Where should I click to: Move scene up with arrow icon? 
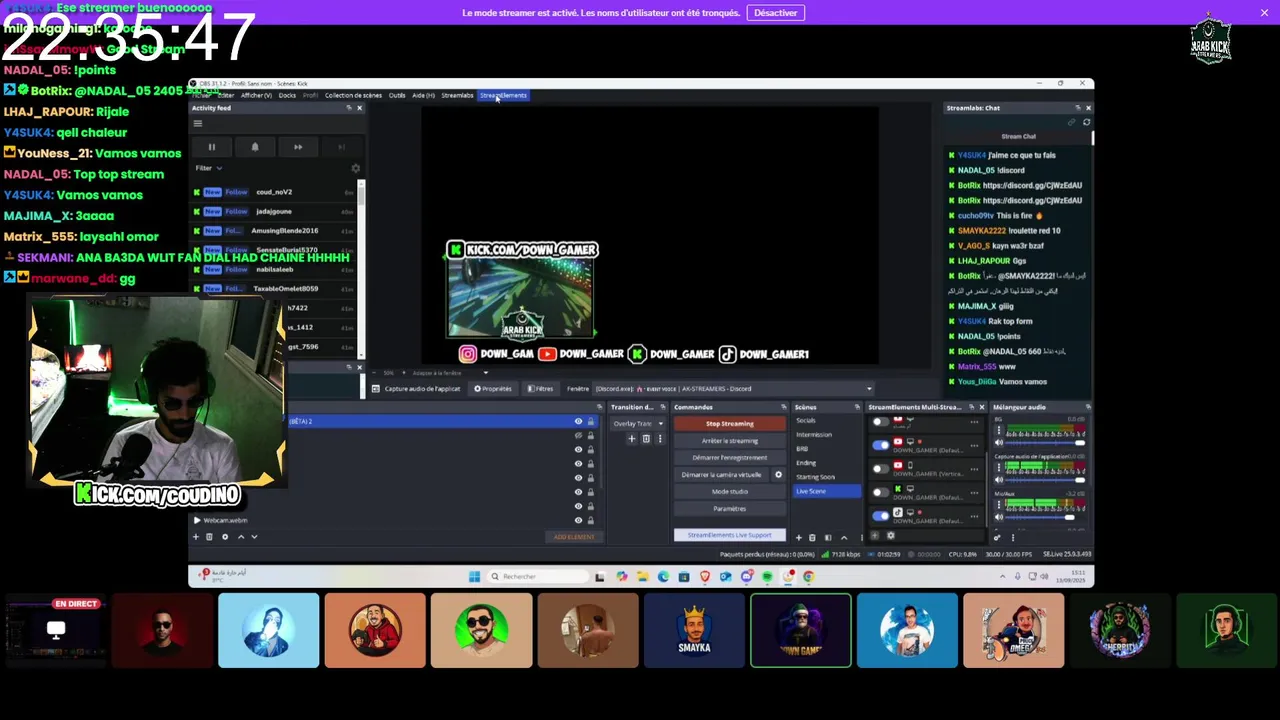pos(844,537)
